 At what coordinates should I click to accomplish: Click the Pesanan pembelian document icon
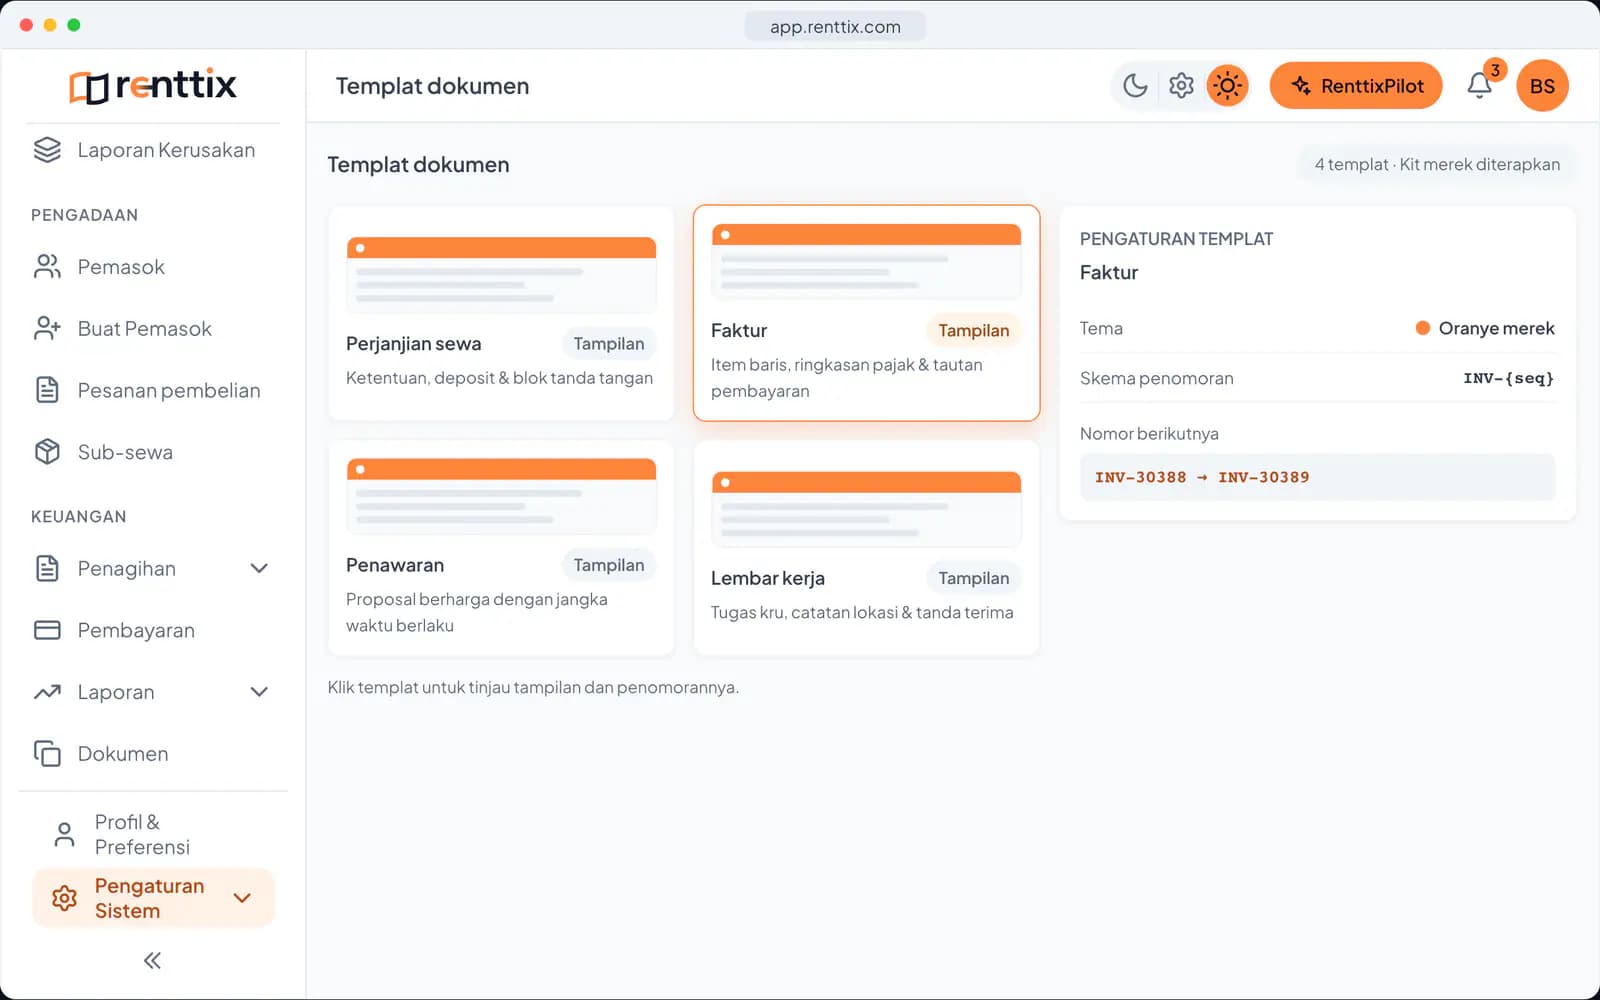tap(47, 390)
